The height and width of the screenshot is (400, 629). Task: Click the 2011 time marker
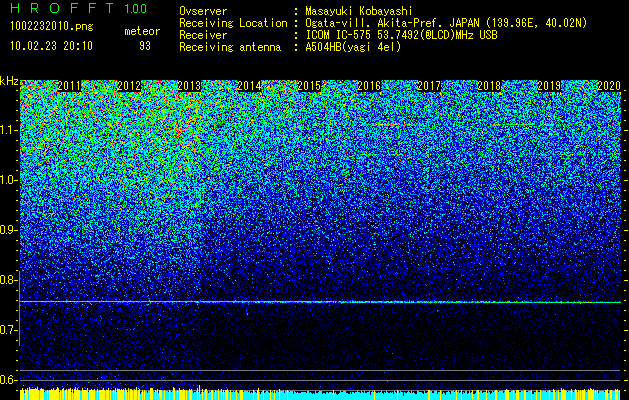pos(69,86)
